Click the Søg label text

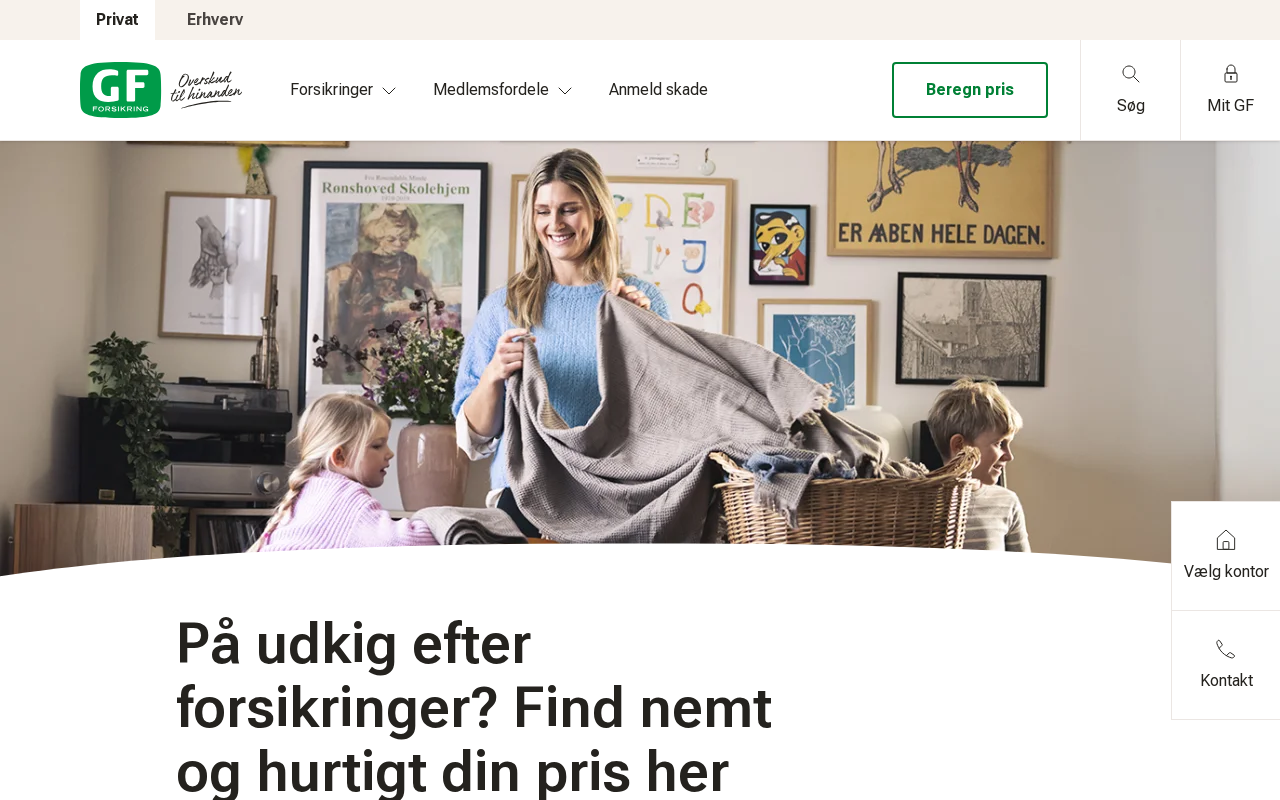[1131, 106]
